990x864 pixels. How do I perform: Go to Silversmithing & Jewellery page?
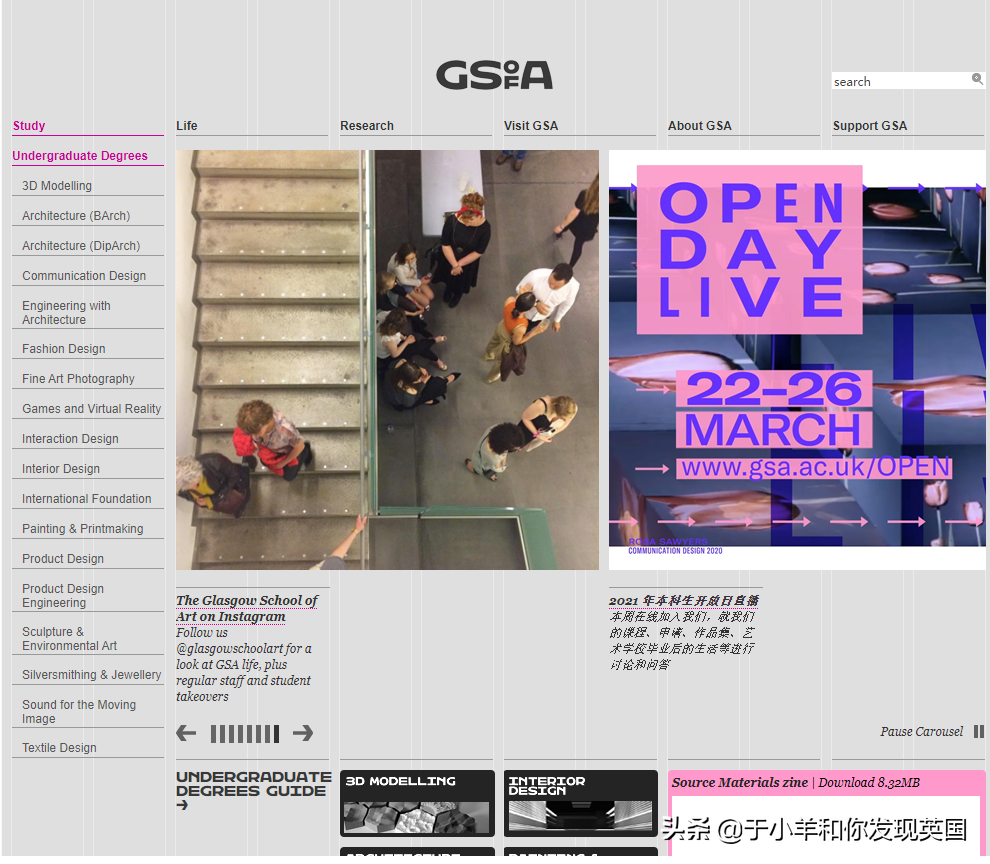click(x=92, y=675)
